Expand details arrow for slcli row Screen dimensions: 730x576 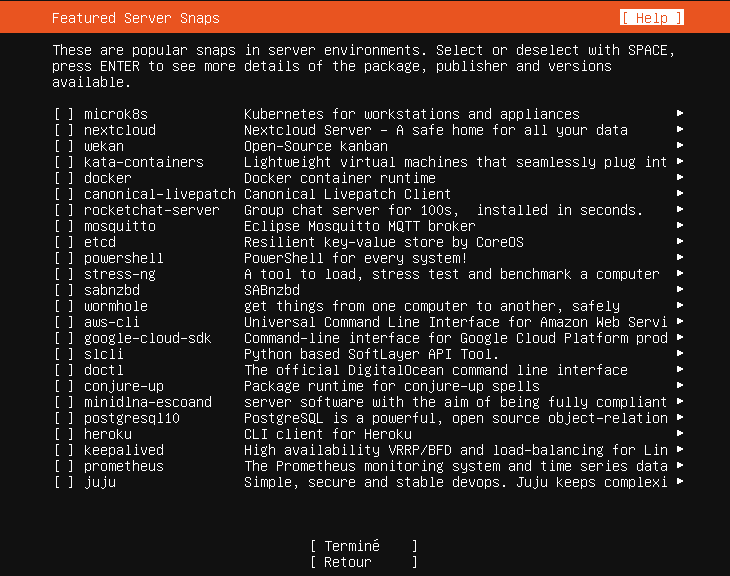coord(680,353)
